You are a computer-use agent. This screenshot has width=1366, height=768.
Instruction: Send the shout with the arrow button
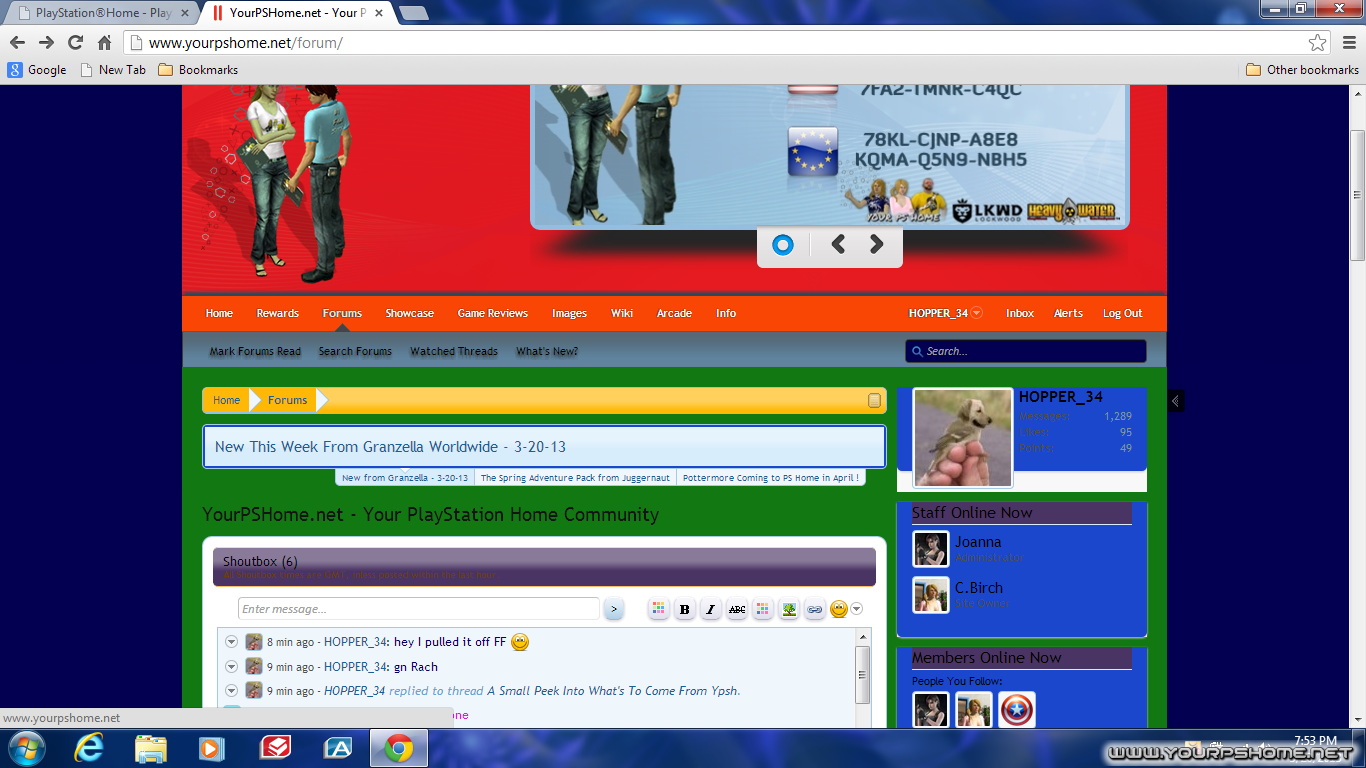click(613, 609)
